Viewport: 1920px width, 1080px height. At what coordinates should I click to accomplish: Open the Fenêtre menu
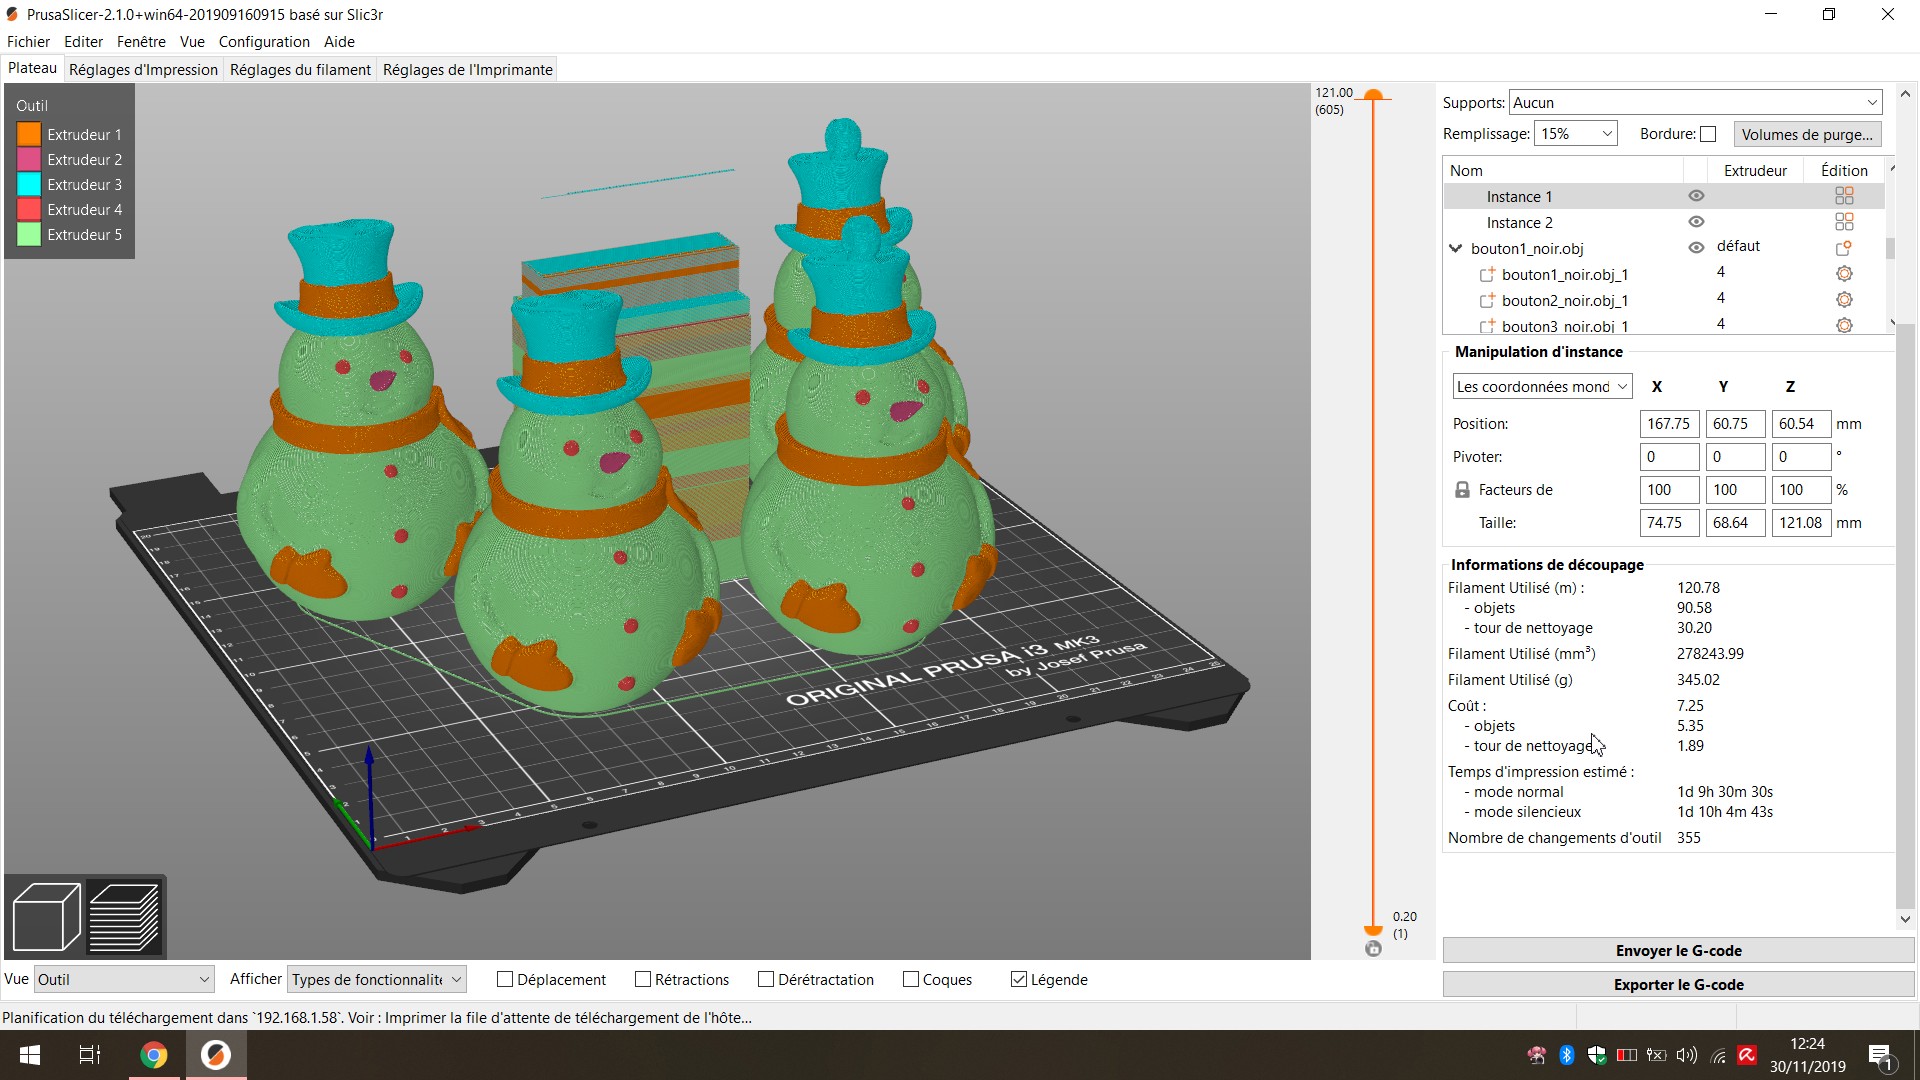coord(141,42)
